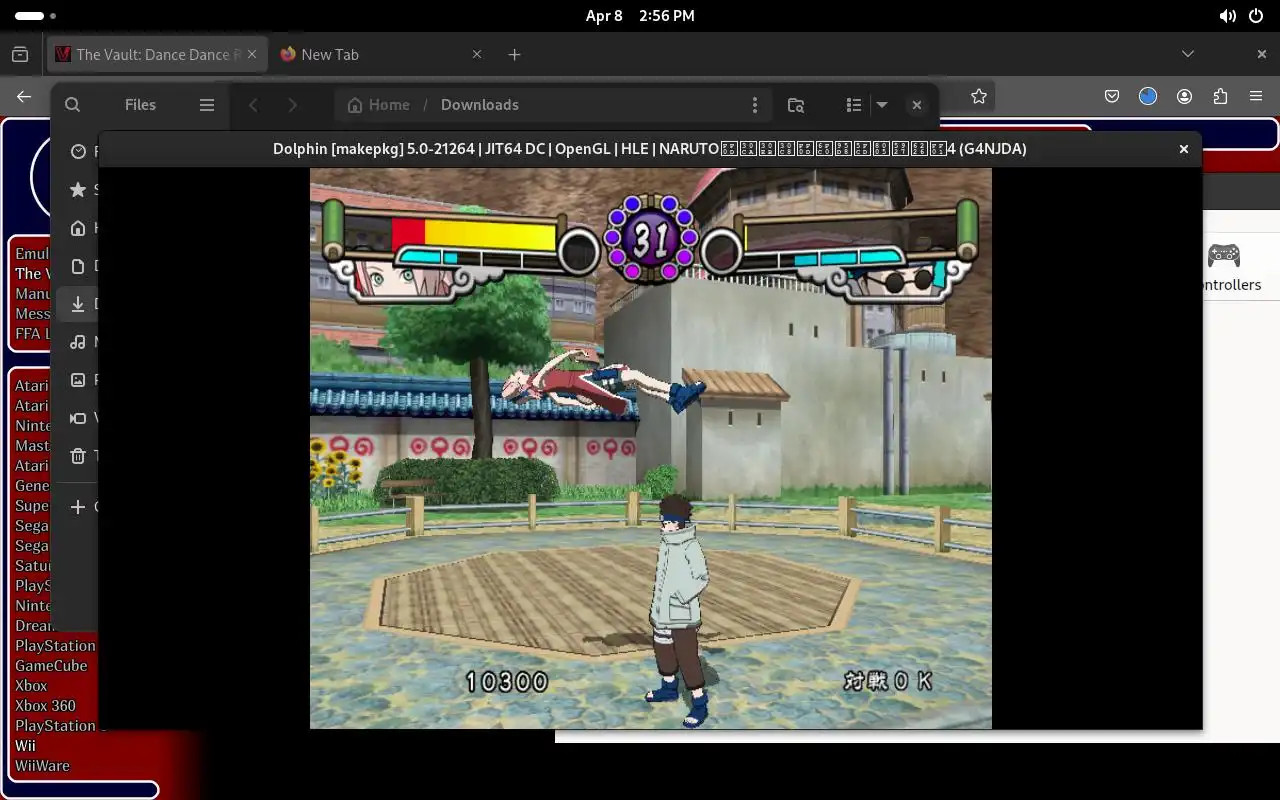Image resolution: width=1280 pixels, height=800 pixels.
Task: Open the PlayStation link in the site sidebar
Action: tap(55, 646)
